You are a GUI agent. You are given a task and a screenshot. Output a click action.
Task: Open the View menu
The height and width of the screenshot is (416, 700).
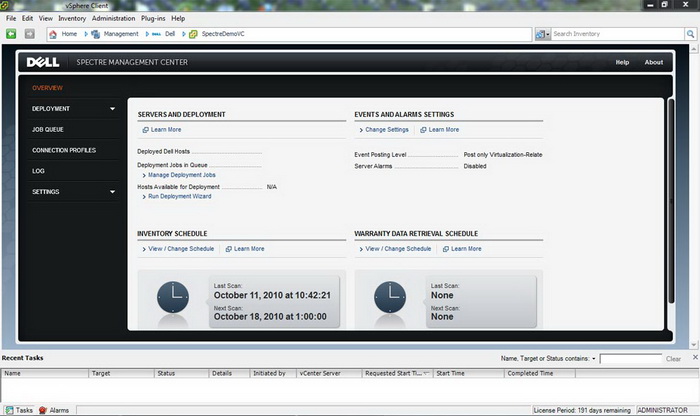[46, 18]
